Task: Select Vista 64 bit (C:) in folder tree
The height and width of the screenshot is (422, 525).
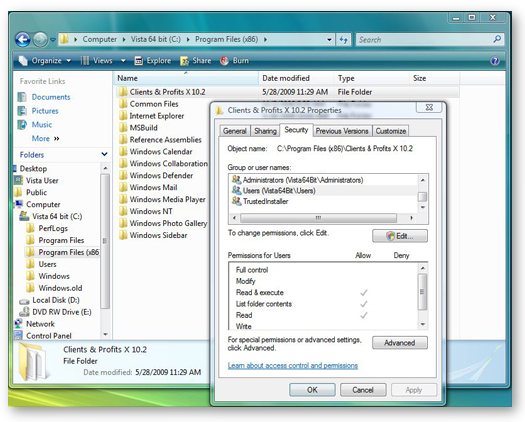Action: [x=57, y=216]
